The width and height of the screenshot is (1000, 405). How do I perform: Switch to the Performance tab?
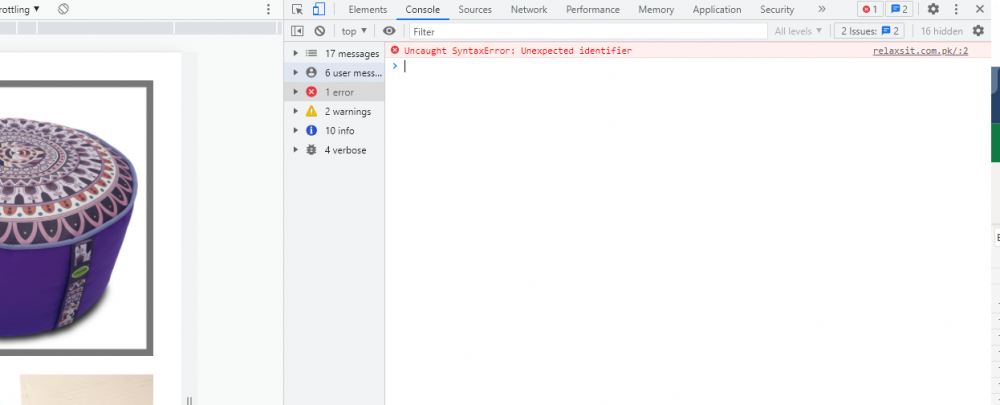(x=592, y=10)
